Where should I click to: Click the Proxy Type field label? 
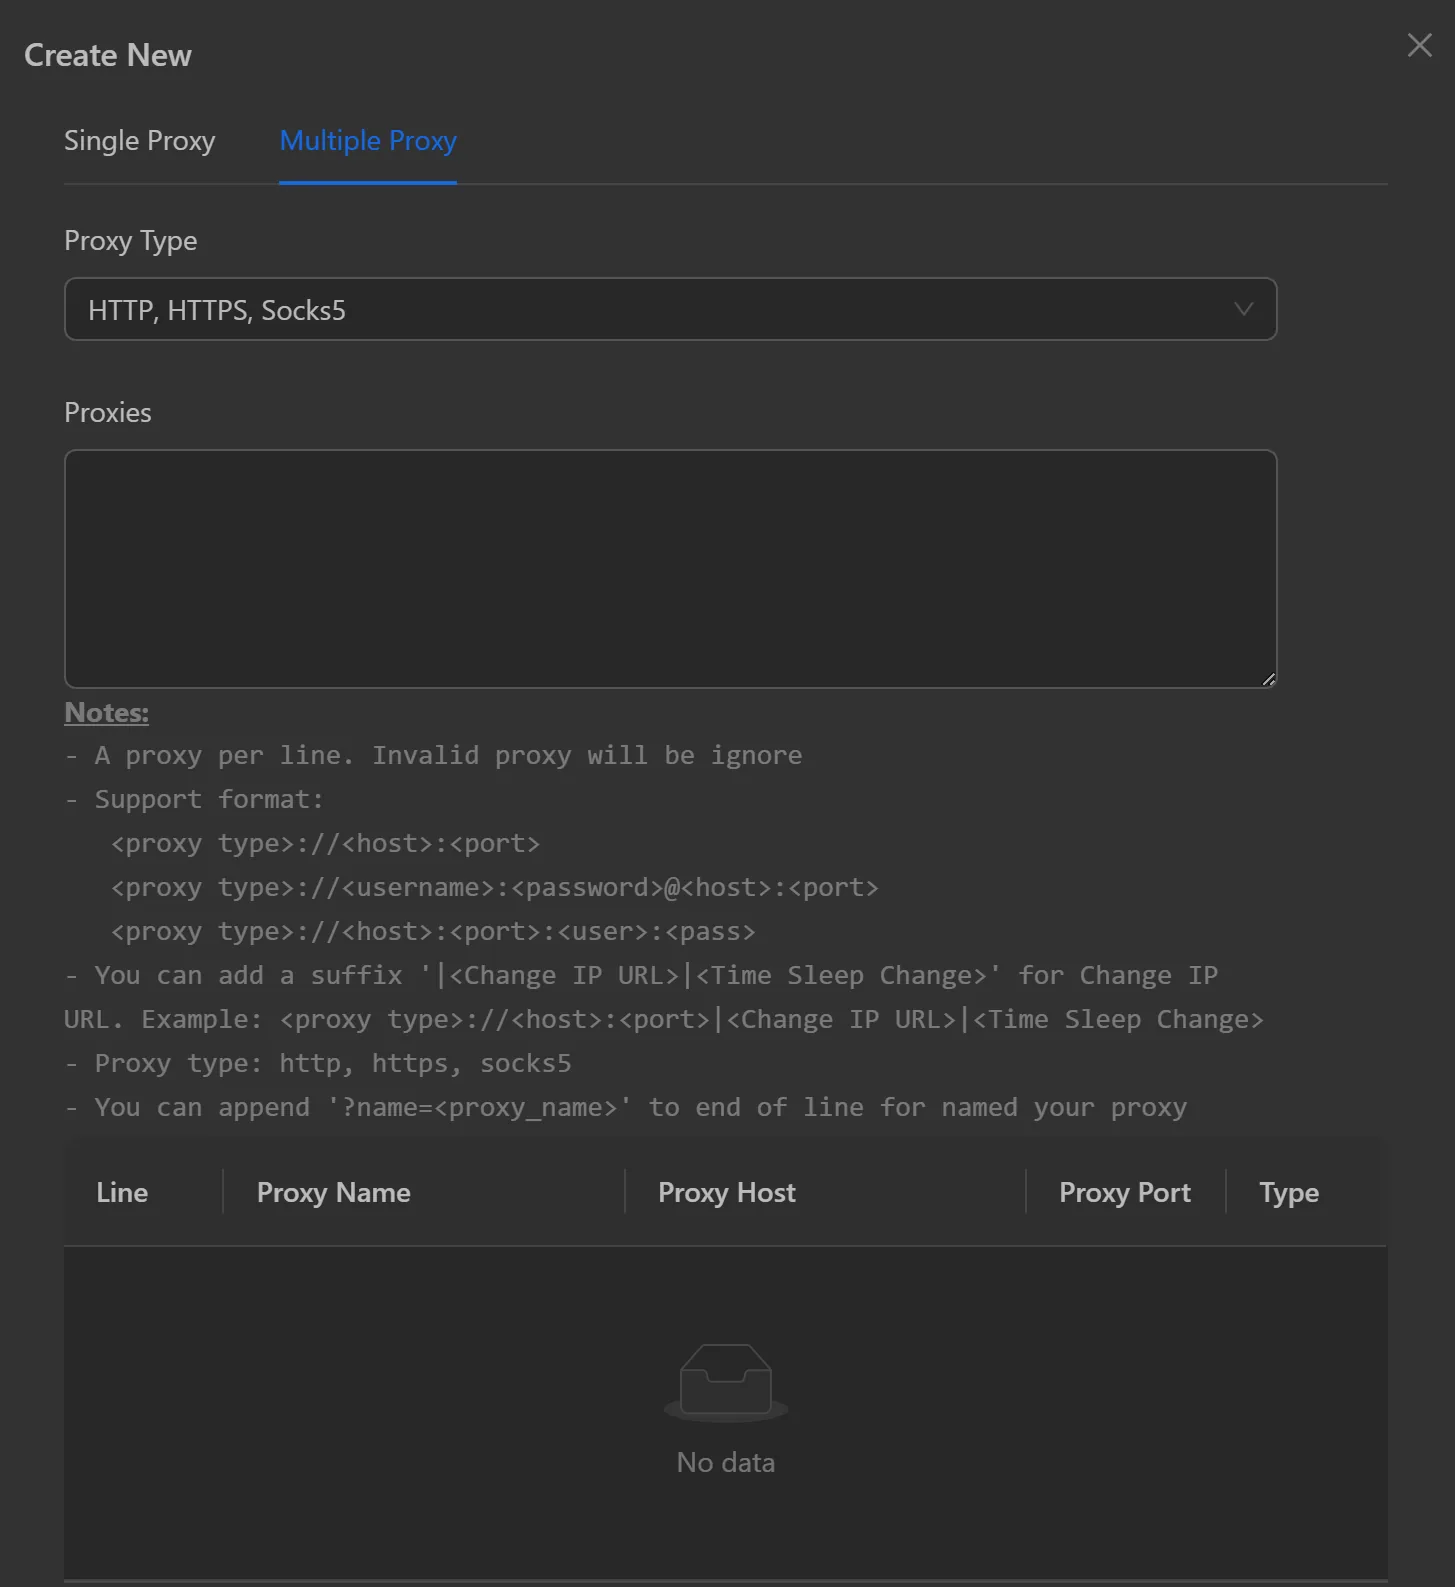[x=131, y=241]
